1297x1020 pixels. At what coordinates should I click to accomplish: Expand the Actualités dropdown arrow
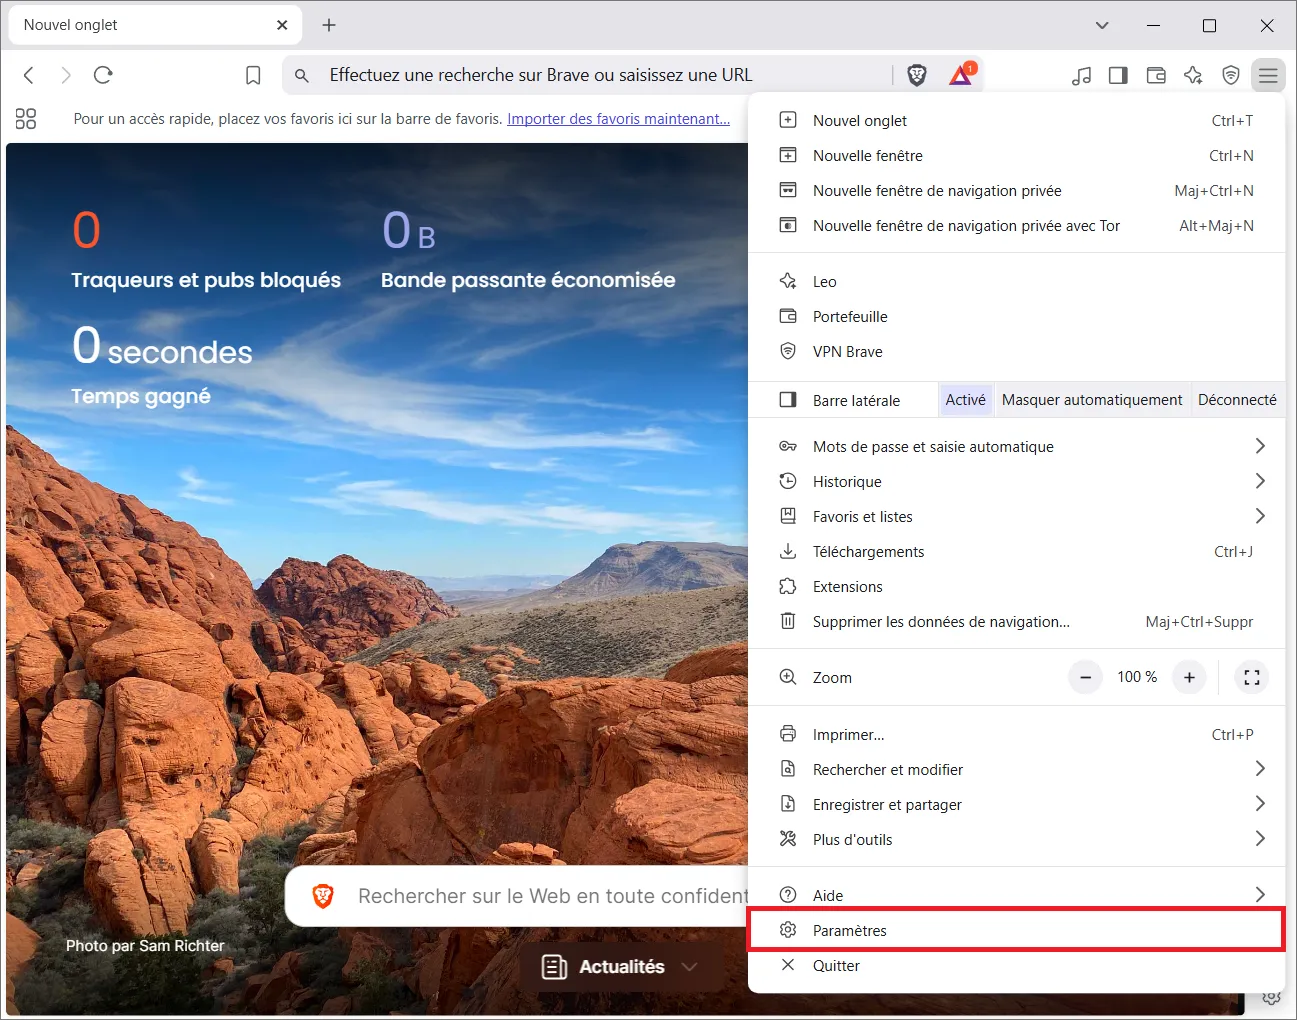click(x=689, y=967)
